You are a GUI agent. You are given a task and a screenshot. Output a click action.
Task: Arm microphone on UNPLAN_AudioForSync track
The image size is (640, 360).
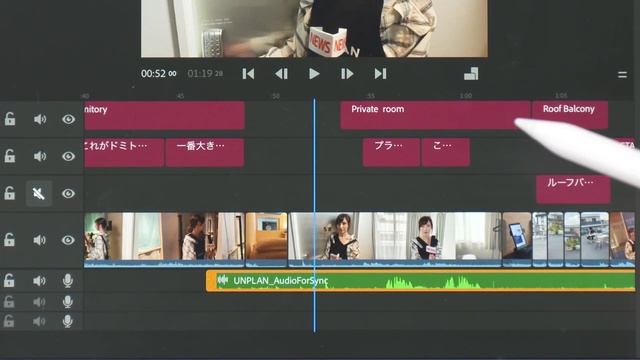68,281
